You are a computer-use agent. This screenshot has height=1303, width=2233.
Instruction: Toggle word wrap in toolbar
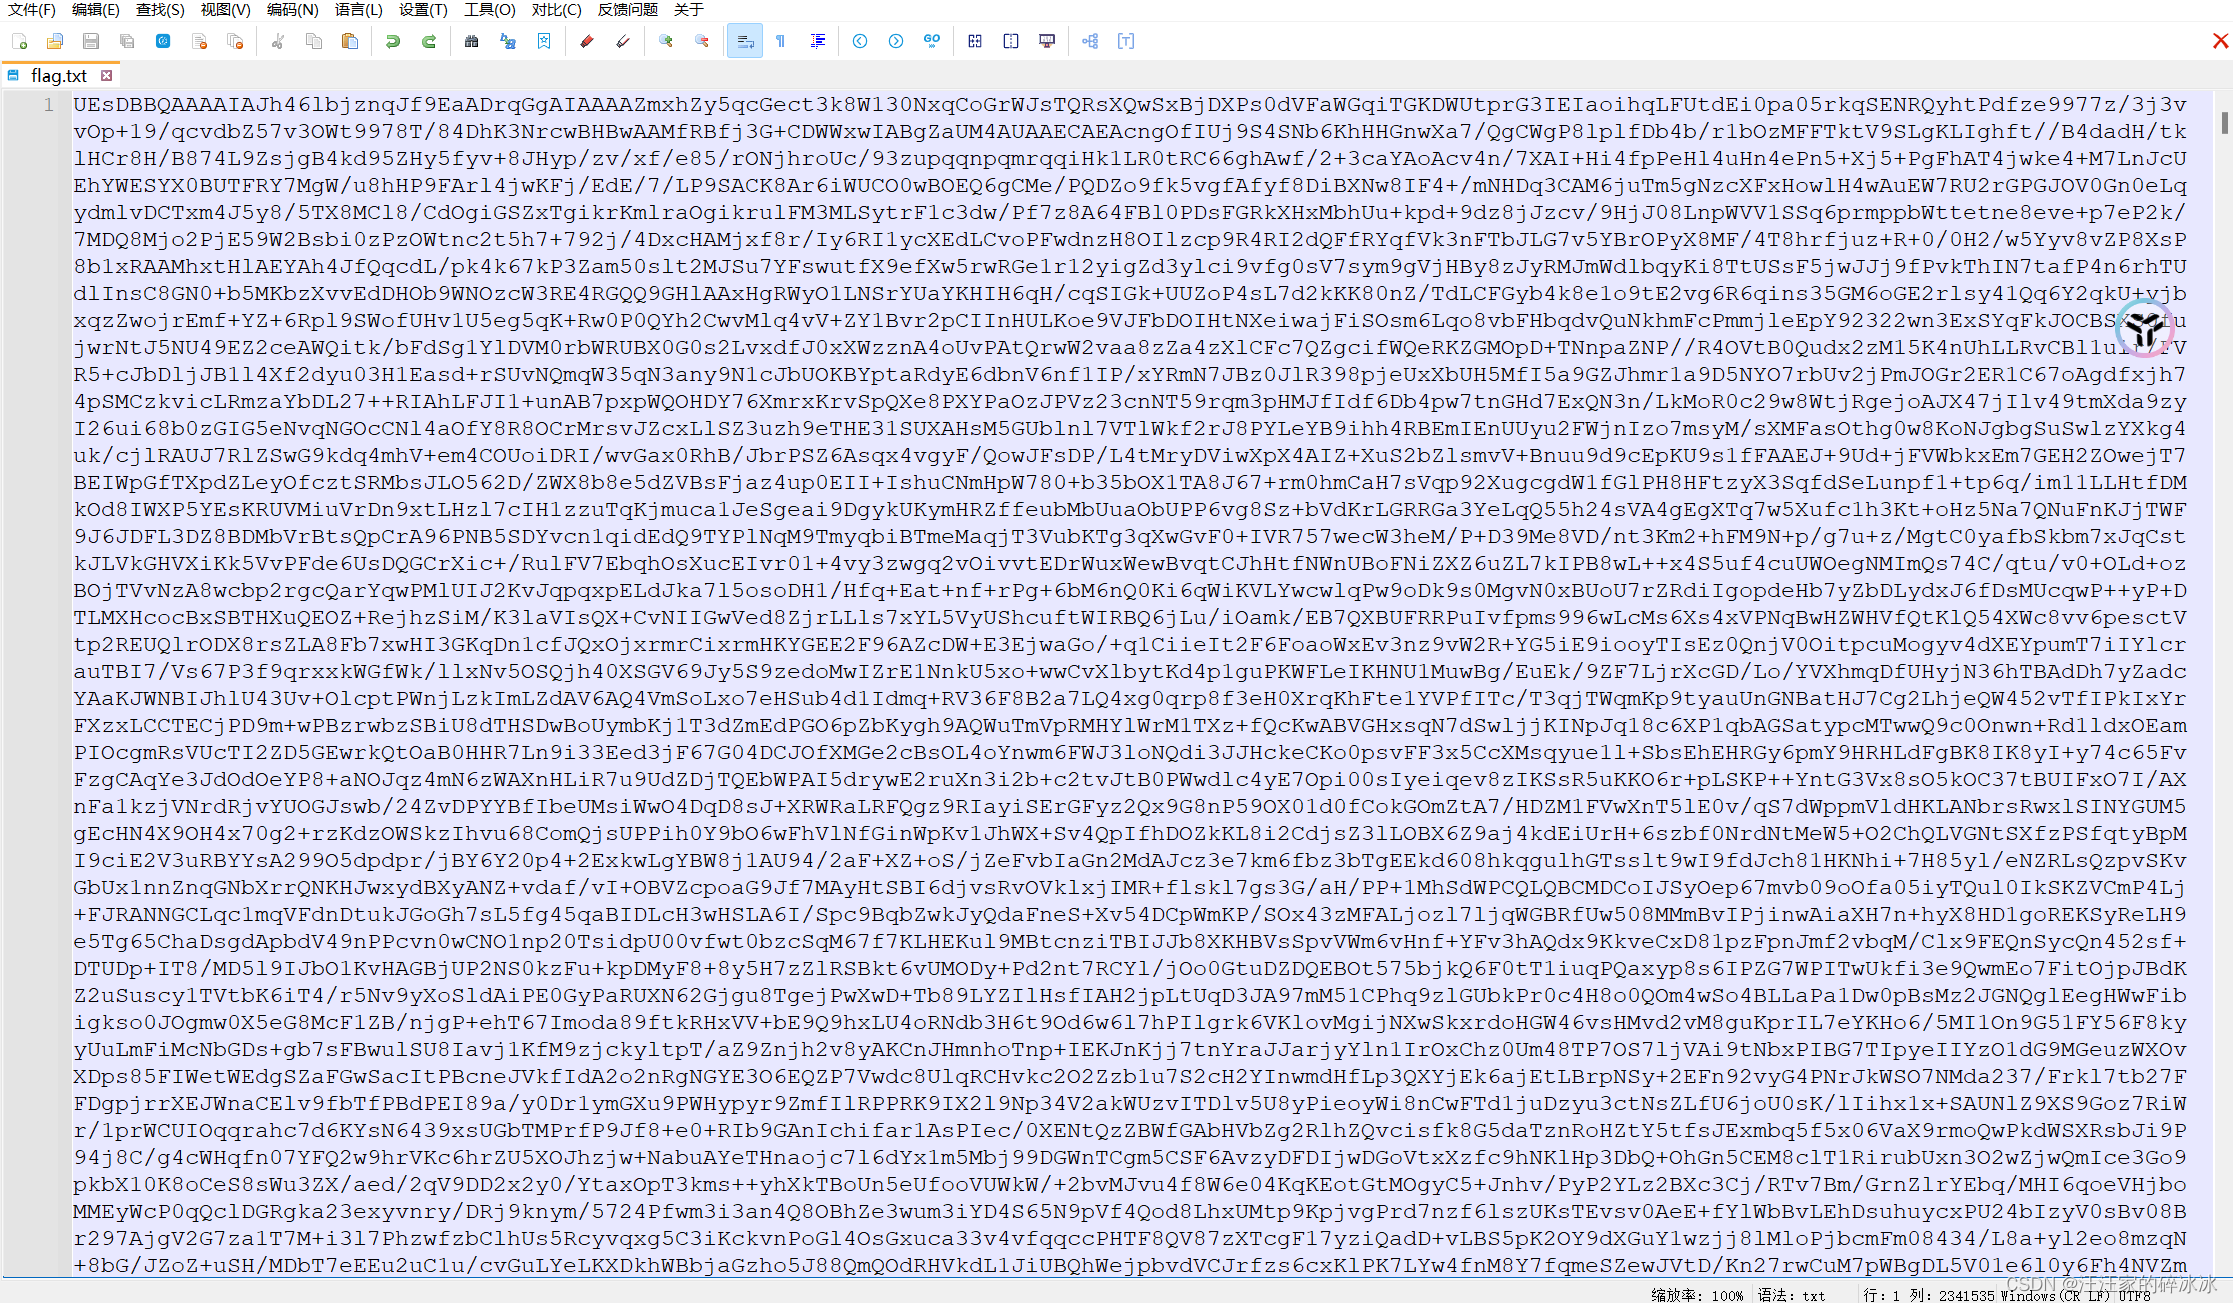click(x=745, y=41)
